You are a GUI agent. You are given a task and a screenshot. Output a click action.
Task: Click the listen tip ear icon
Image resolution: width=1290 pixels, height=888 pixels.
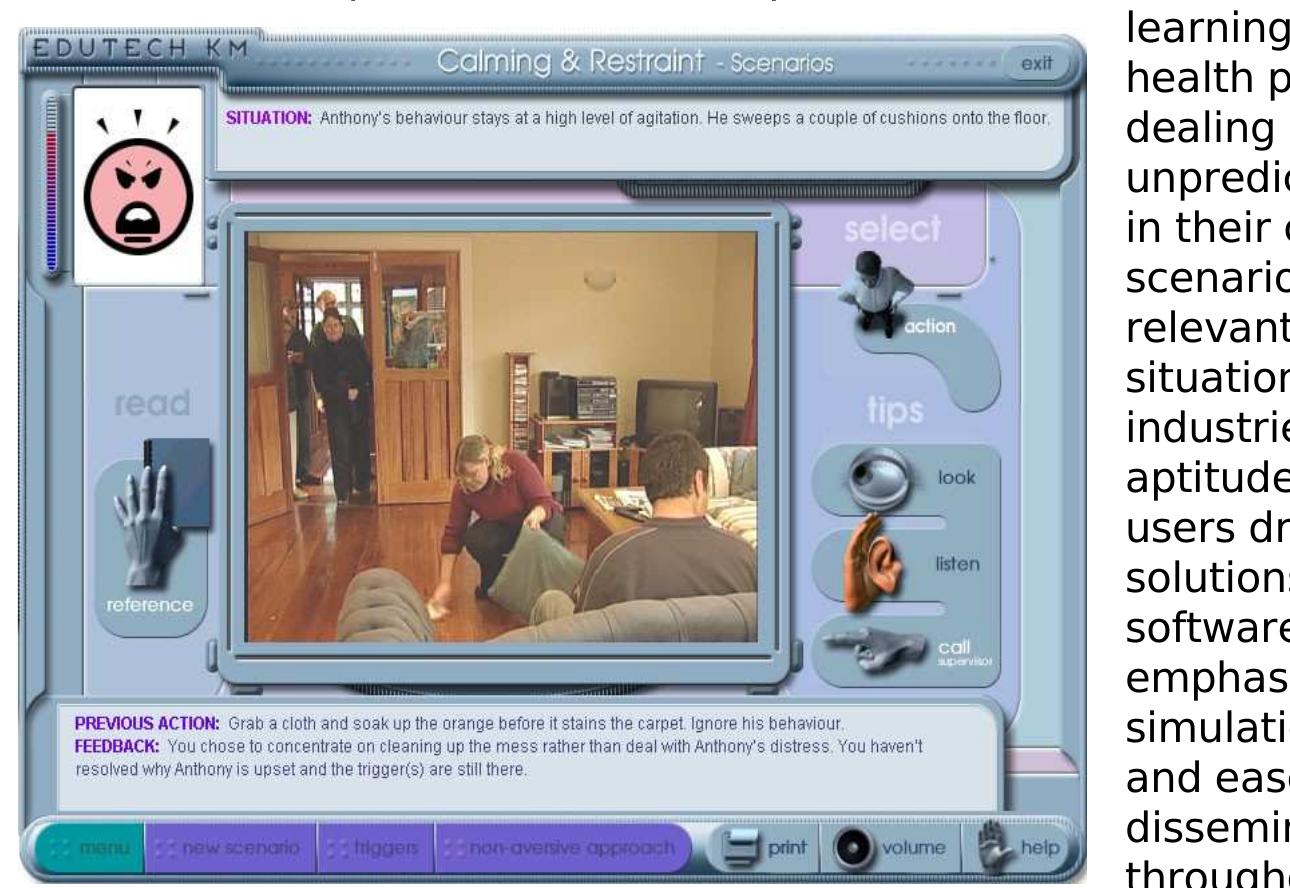pyautogui.click(x=873, y=564)
